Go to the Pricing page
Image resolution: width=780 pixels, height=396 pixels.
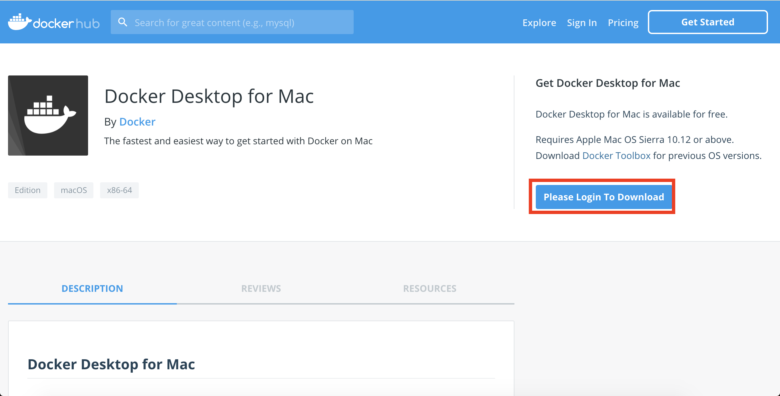623,22
